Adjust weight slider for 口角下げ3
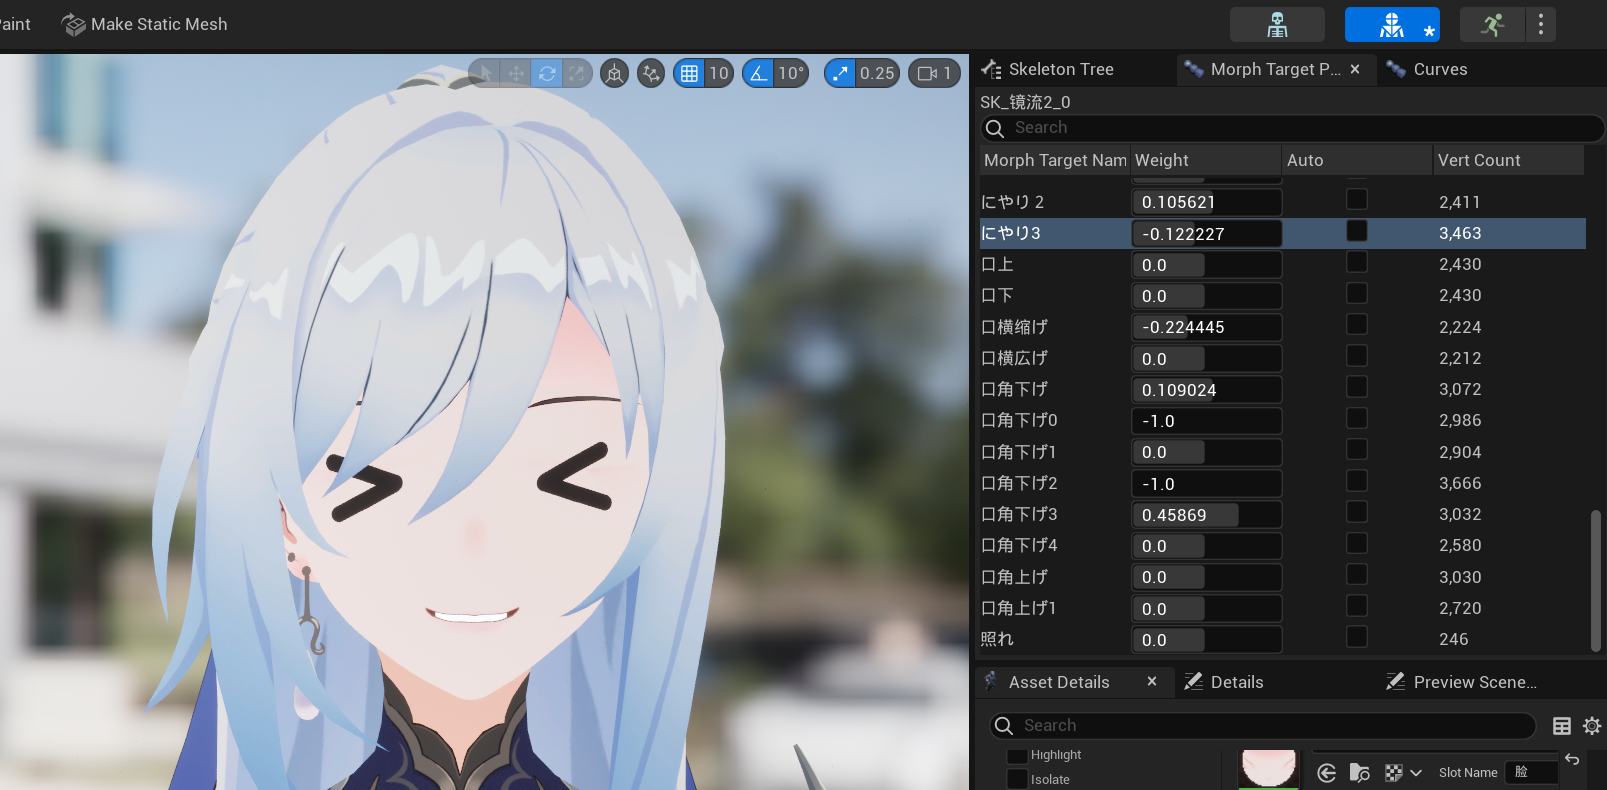Viewport: 1607px width, 790px height. [x=1206, y=515]
